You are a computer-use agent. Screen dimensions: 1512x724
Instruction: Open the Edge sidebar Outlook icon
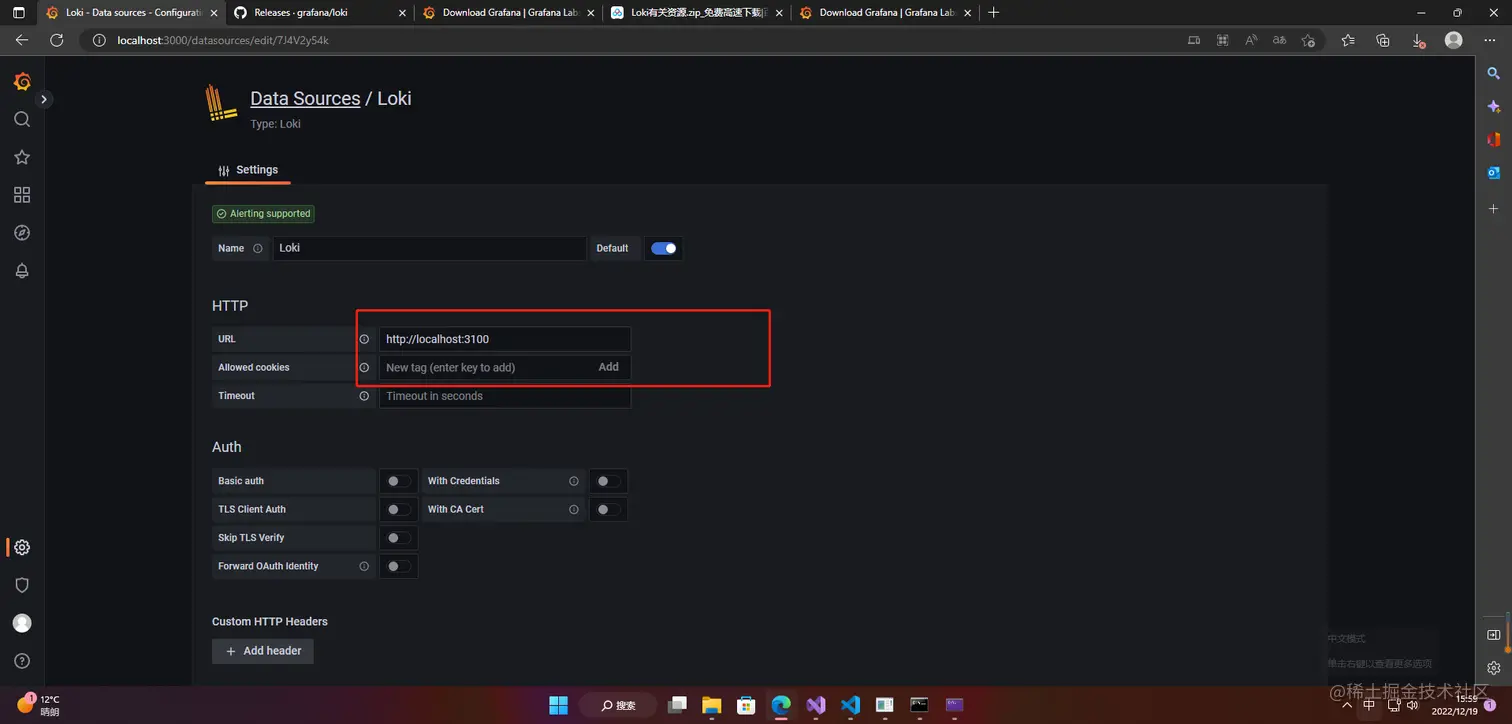1494,173
